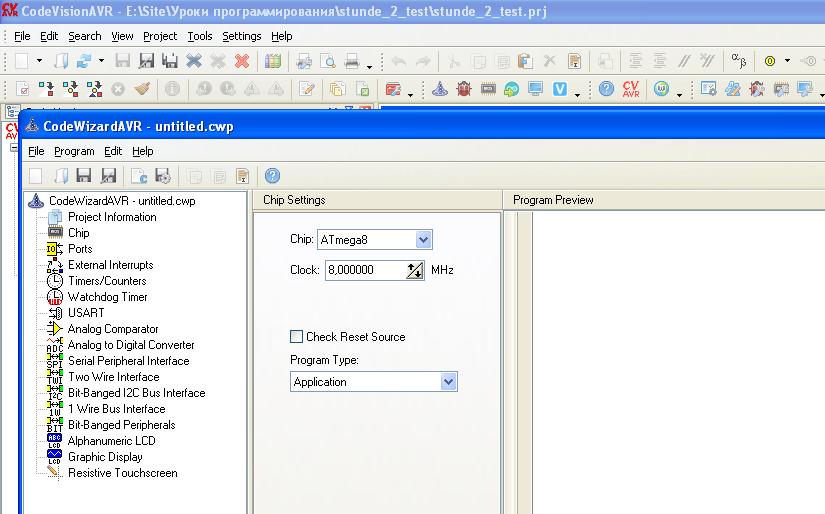Image resolution: width=825 pixels, height=514 pixels.
Task: Open the Chip dropdown showing ATmega8
Action: click(x=423, y=240)
